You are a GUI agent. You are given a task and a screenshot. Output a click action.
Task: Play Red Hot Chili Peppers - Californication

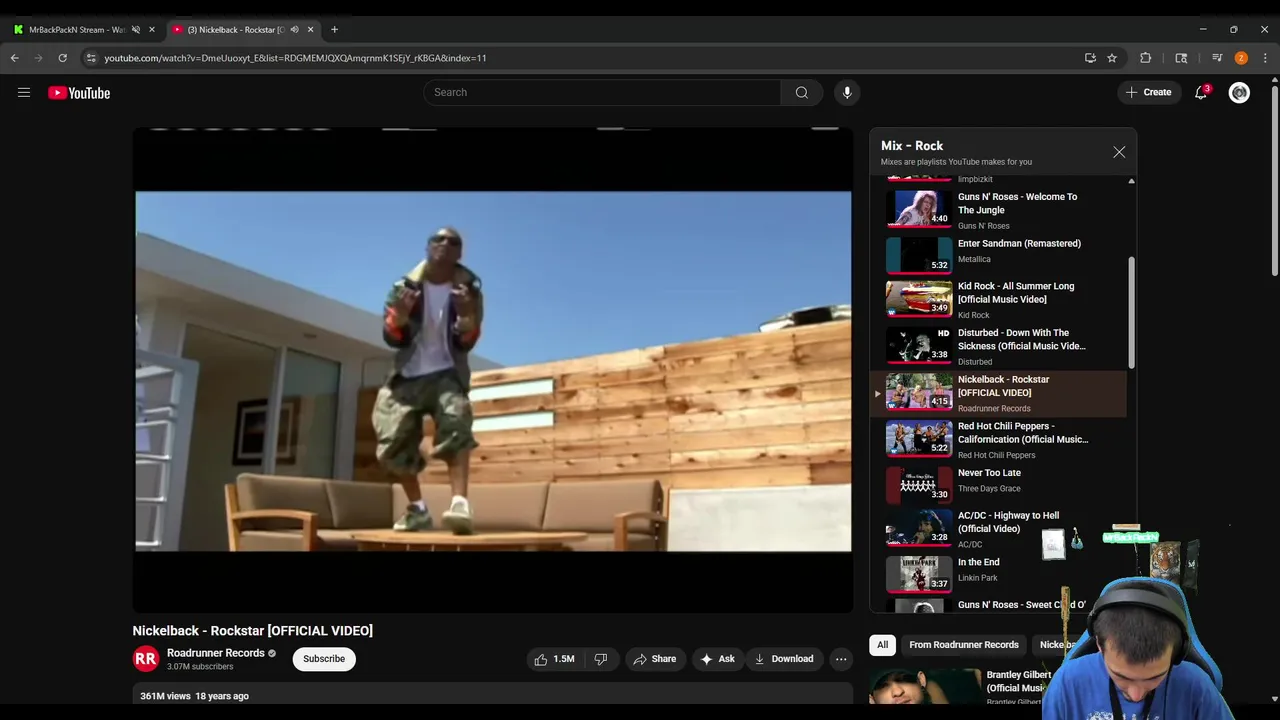998,440
